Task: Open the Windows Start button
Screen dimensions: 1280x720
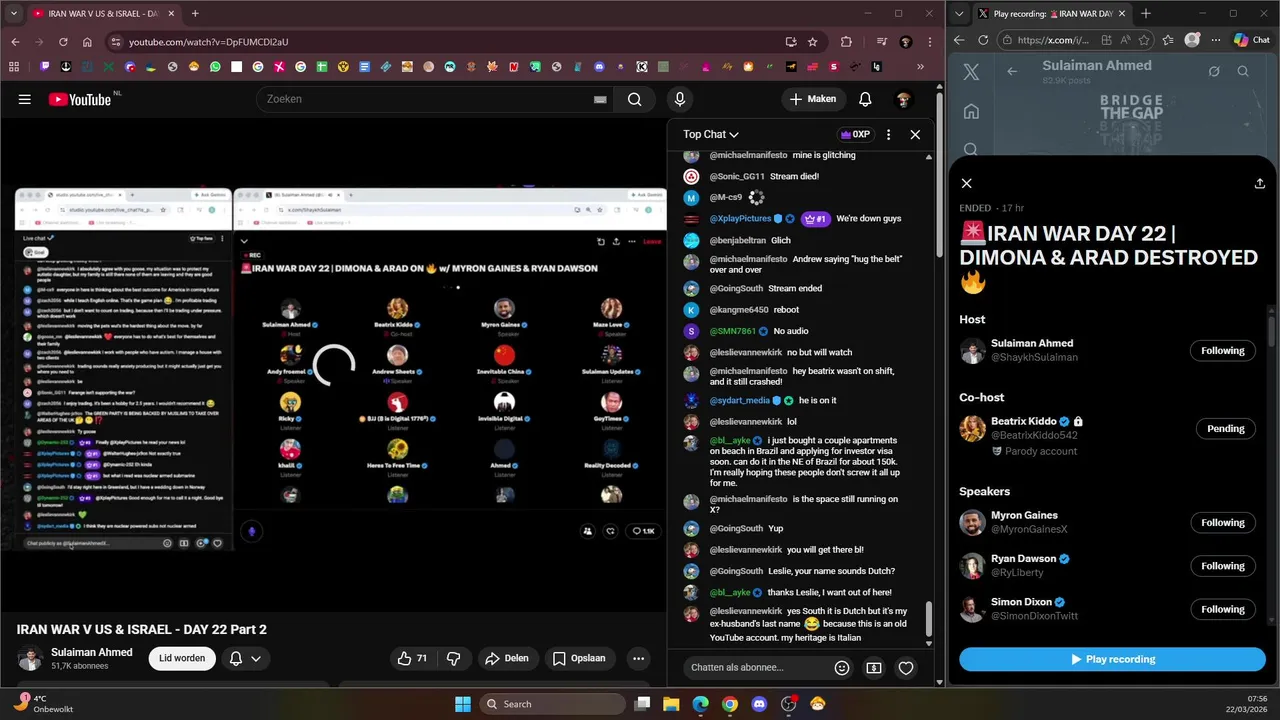Action: pos(463,704)
